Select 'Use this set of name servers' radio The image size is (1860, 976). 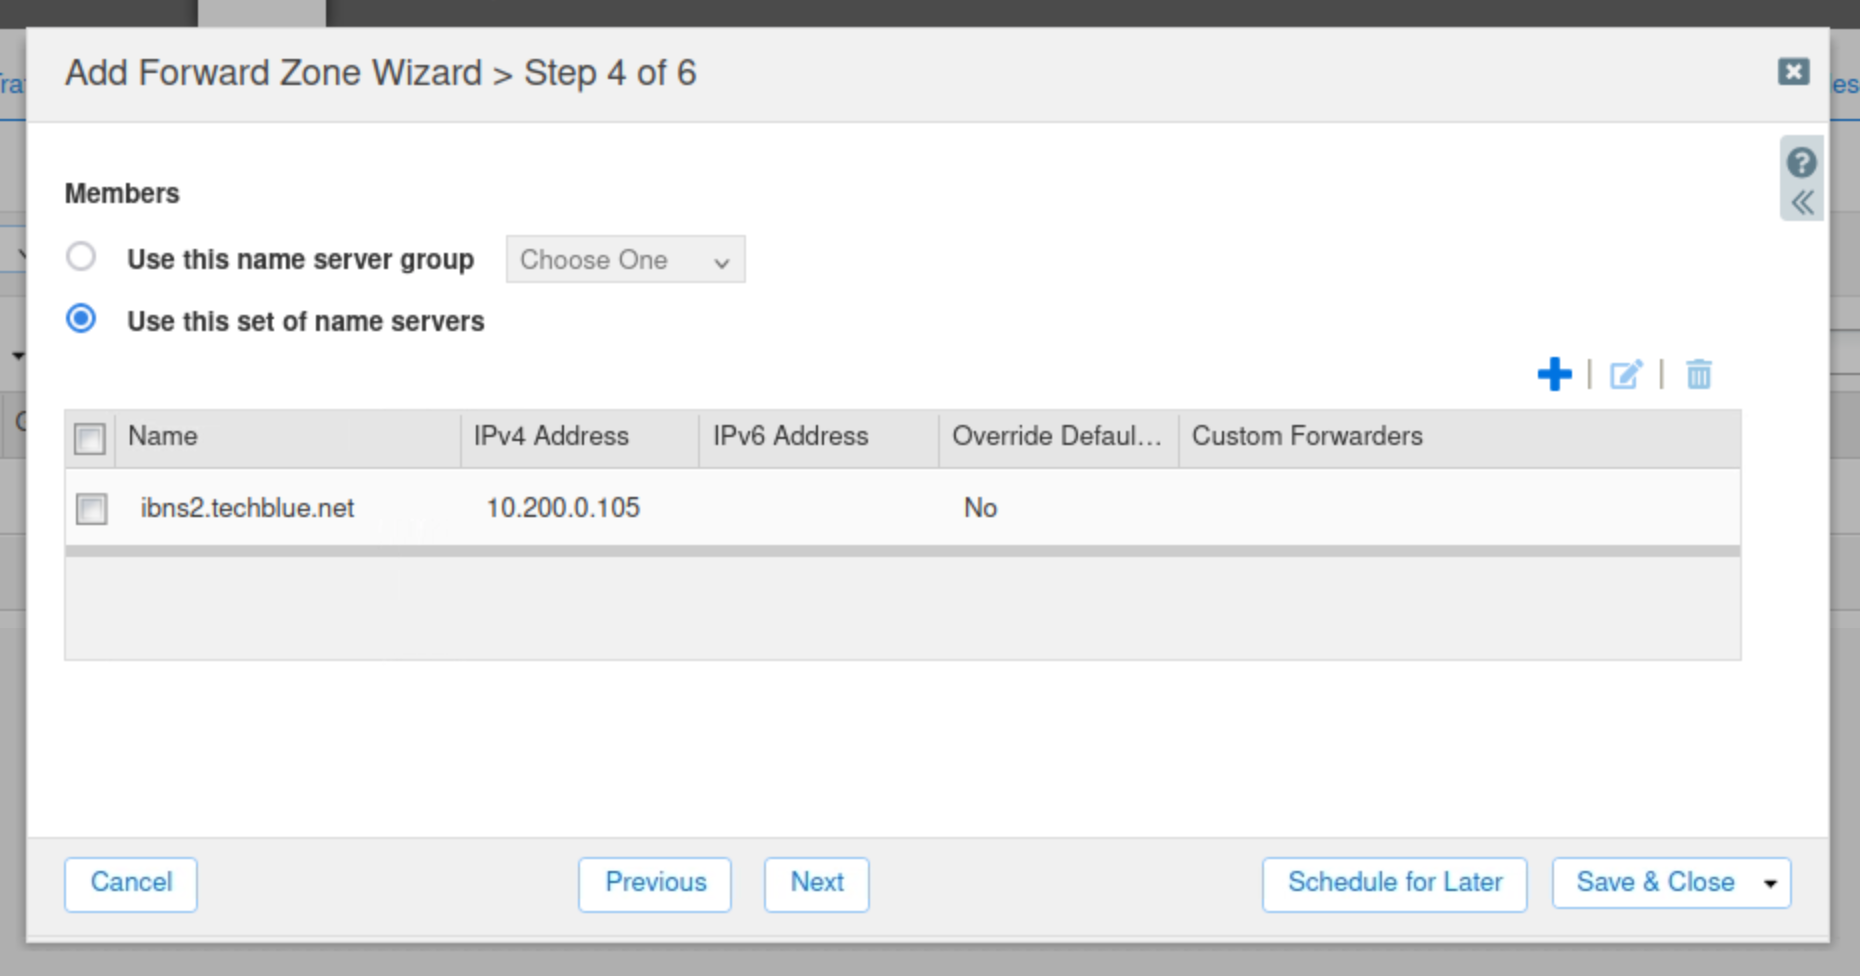81,319
